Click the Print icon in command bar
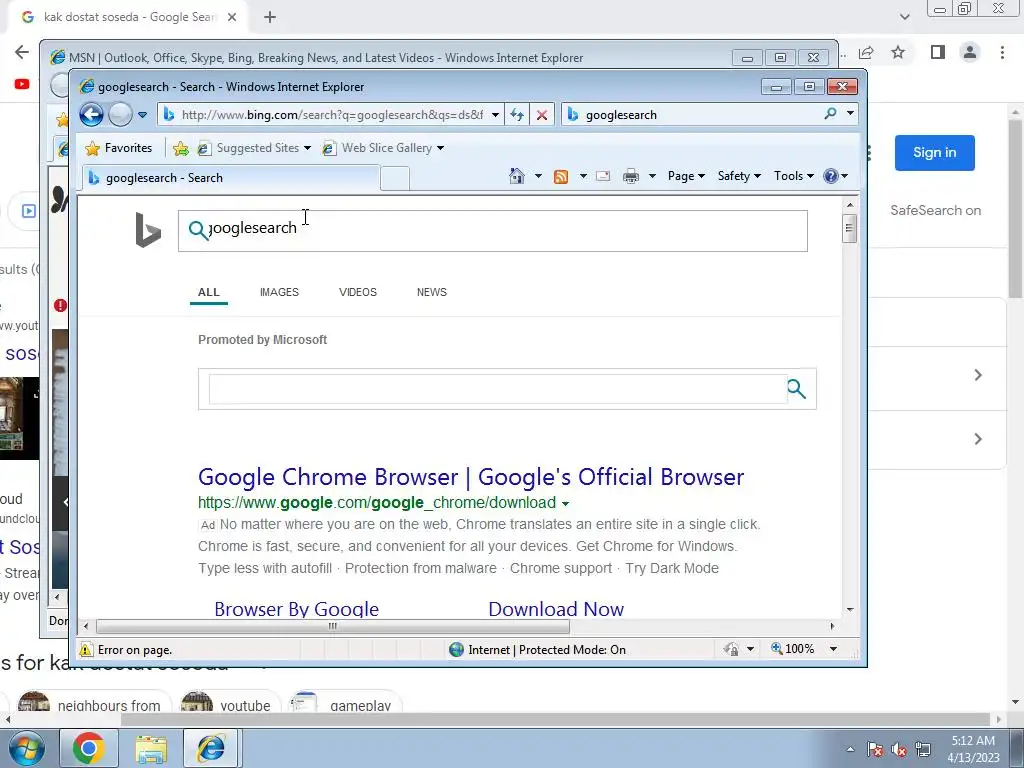This screenshot has width=1024, height=768. (631, 176)
